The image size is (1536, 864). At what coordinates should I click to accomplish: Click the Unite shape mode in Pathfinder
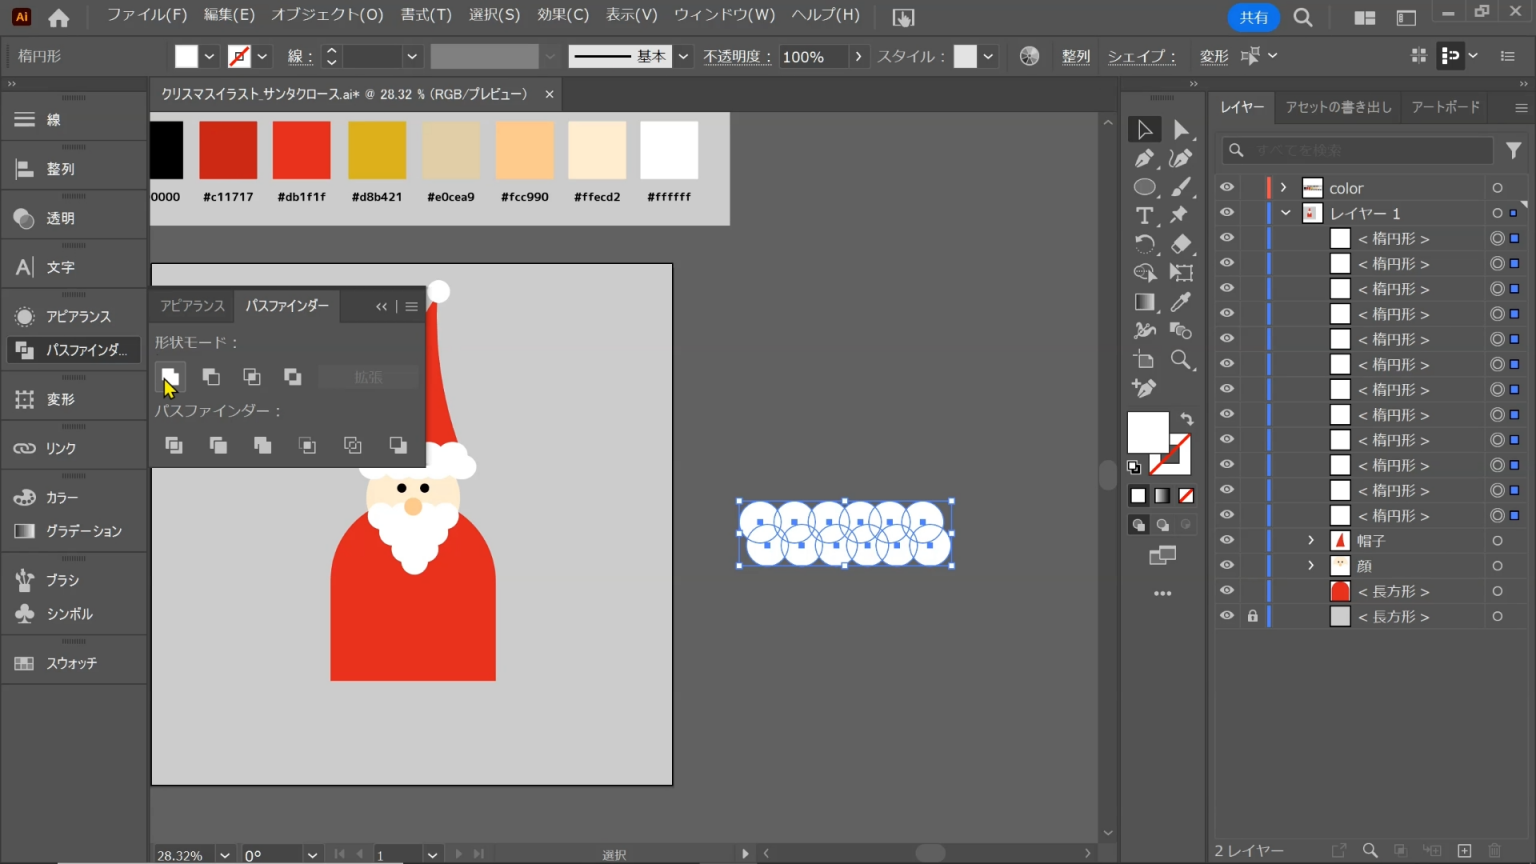[x=170, y=376]
